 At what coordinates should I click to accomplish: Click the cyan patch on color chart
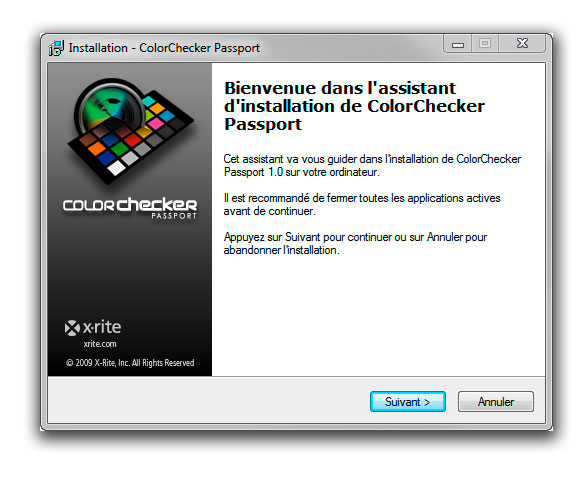coord(149,101)
